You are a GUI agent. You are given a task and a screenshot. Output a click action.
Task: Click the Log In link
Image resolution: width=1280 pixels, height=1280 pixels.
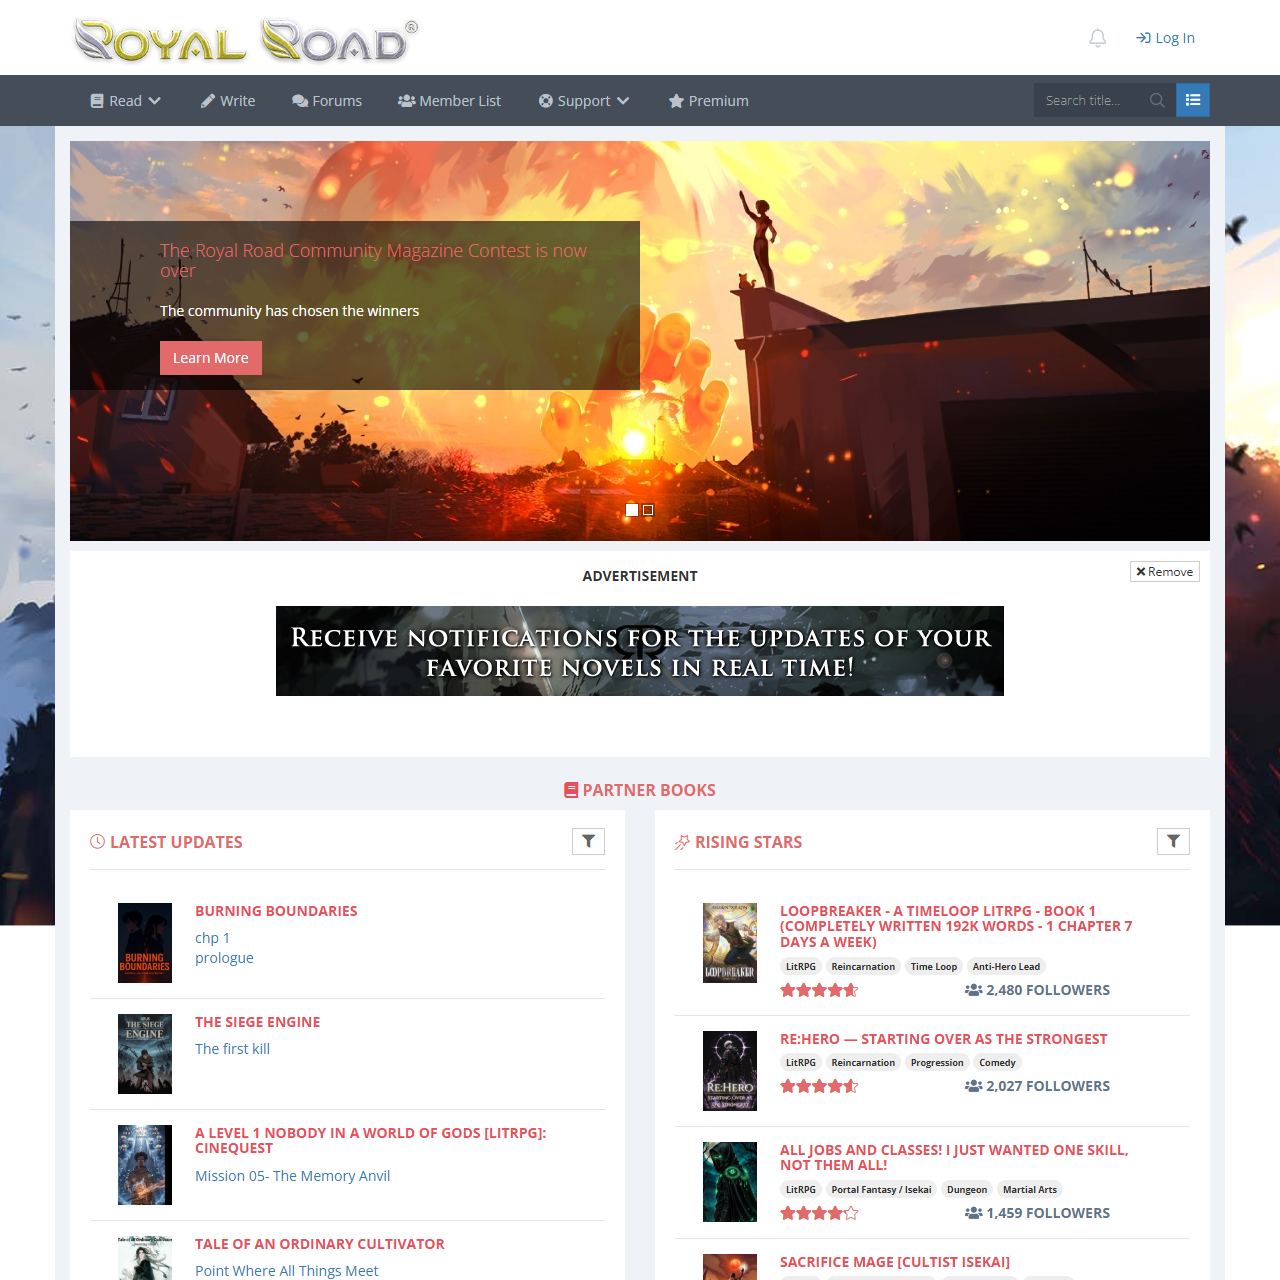click(1165, 38)
